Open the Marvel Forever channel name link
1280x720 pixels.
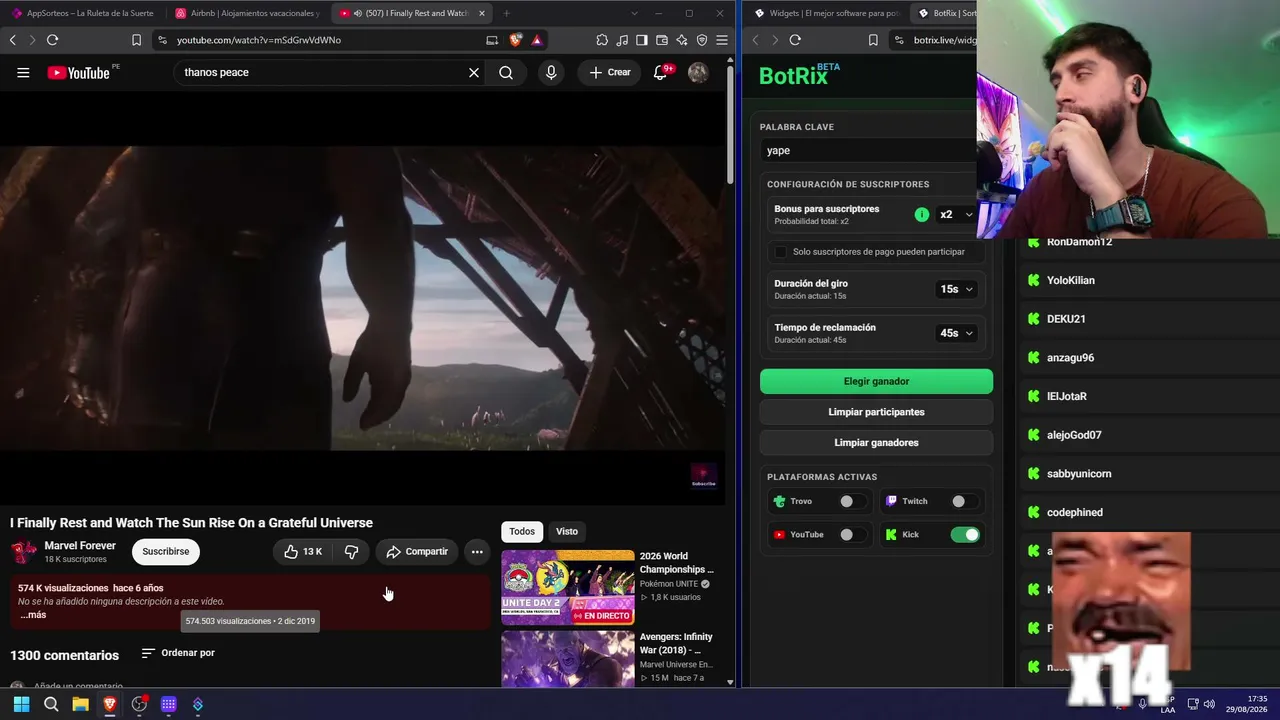pyautogui.click(x=80, y=546)
